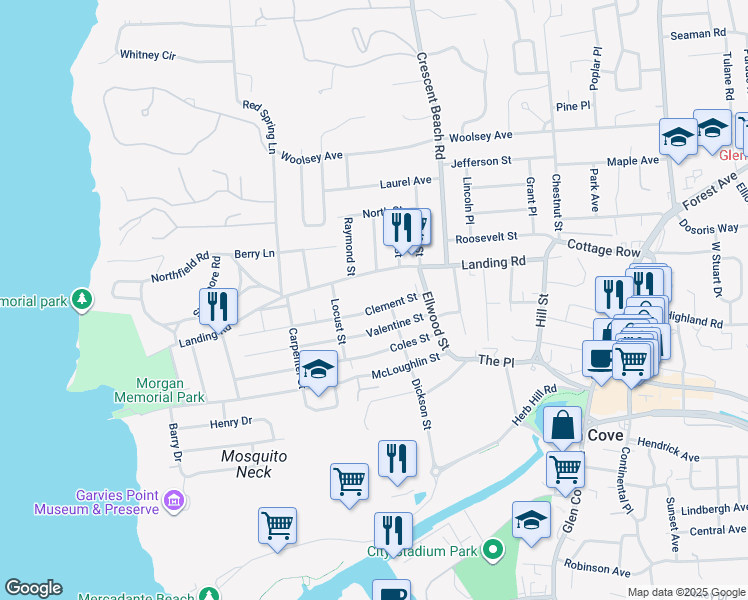
Task: Click the Google logo
Action: (x=33, y=588)
